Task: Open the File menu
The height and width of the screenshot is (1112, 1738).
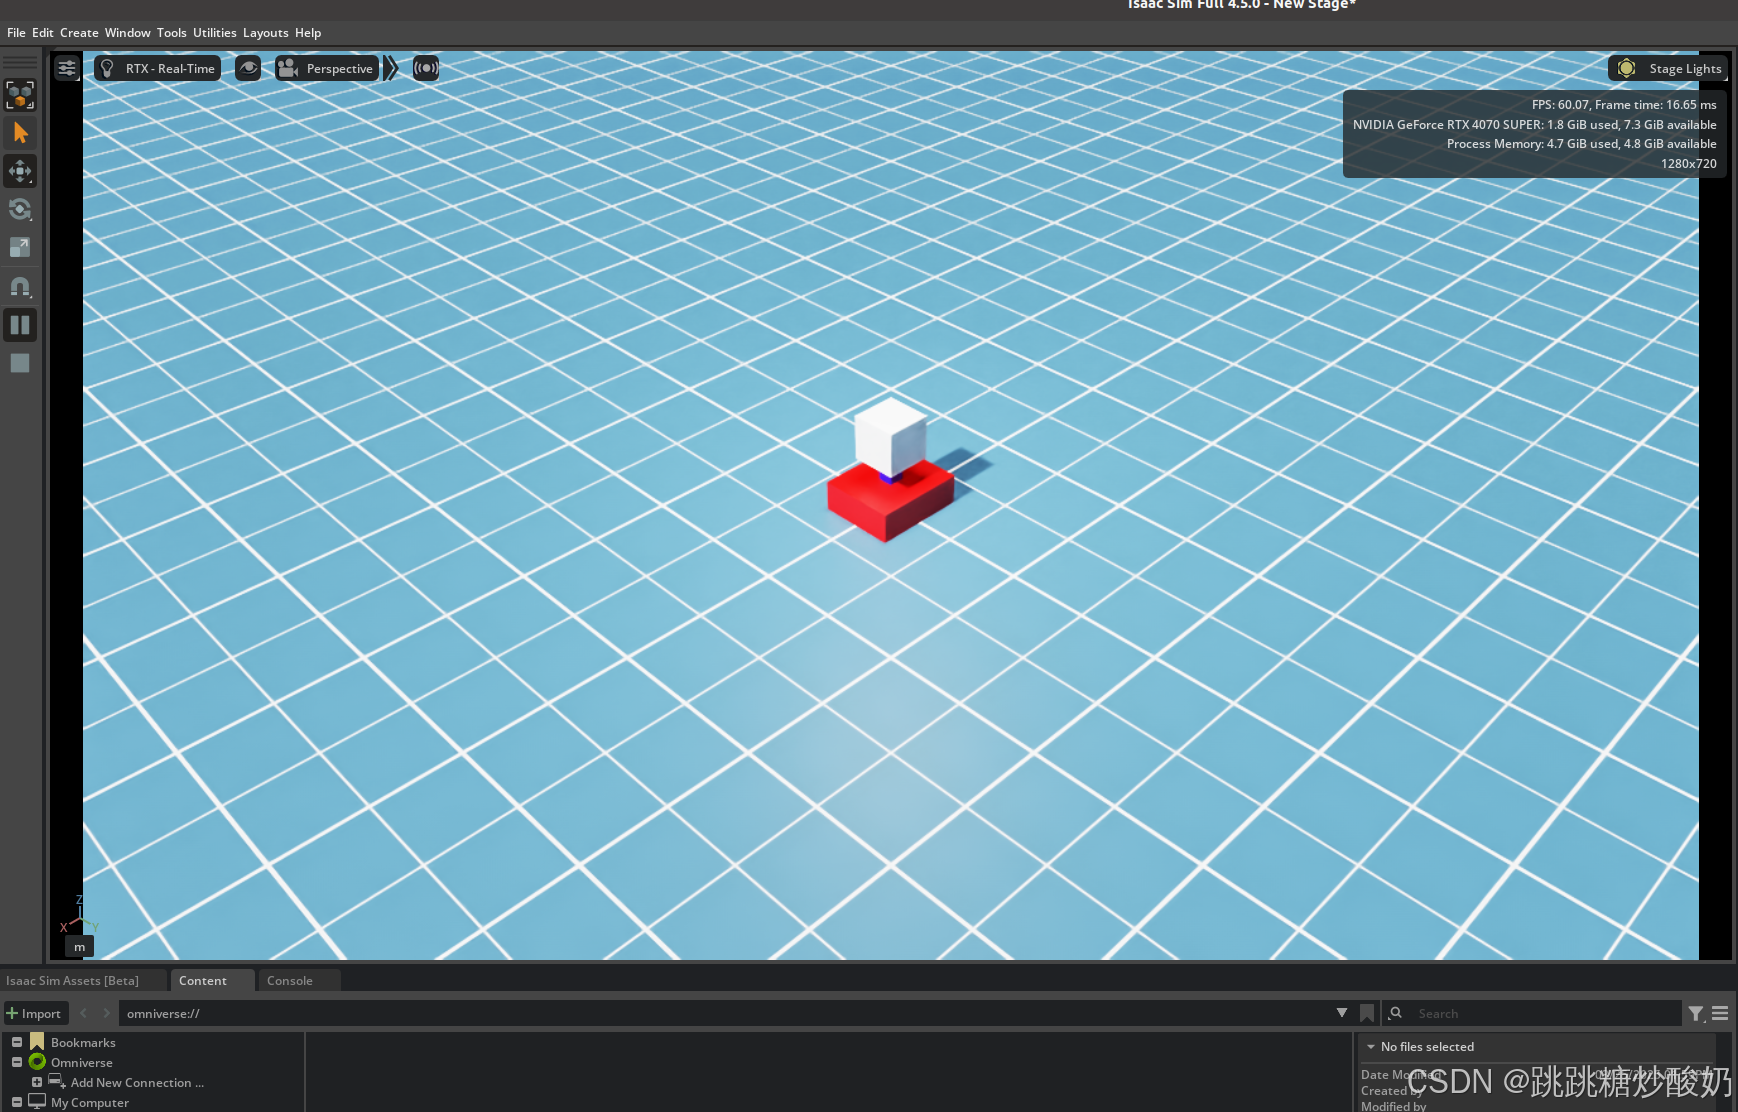Action: pyautogui.click(x=16, y=33)
